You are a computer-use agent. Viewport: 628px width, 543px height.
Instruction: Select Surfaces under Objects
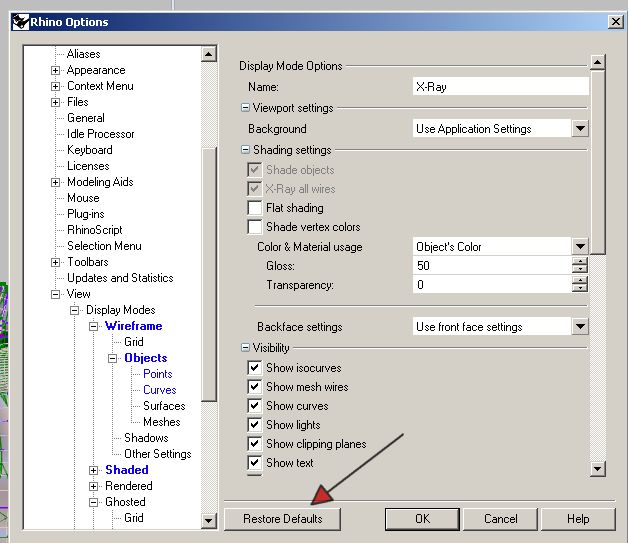pos(164,406)
